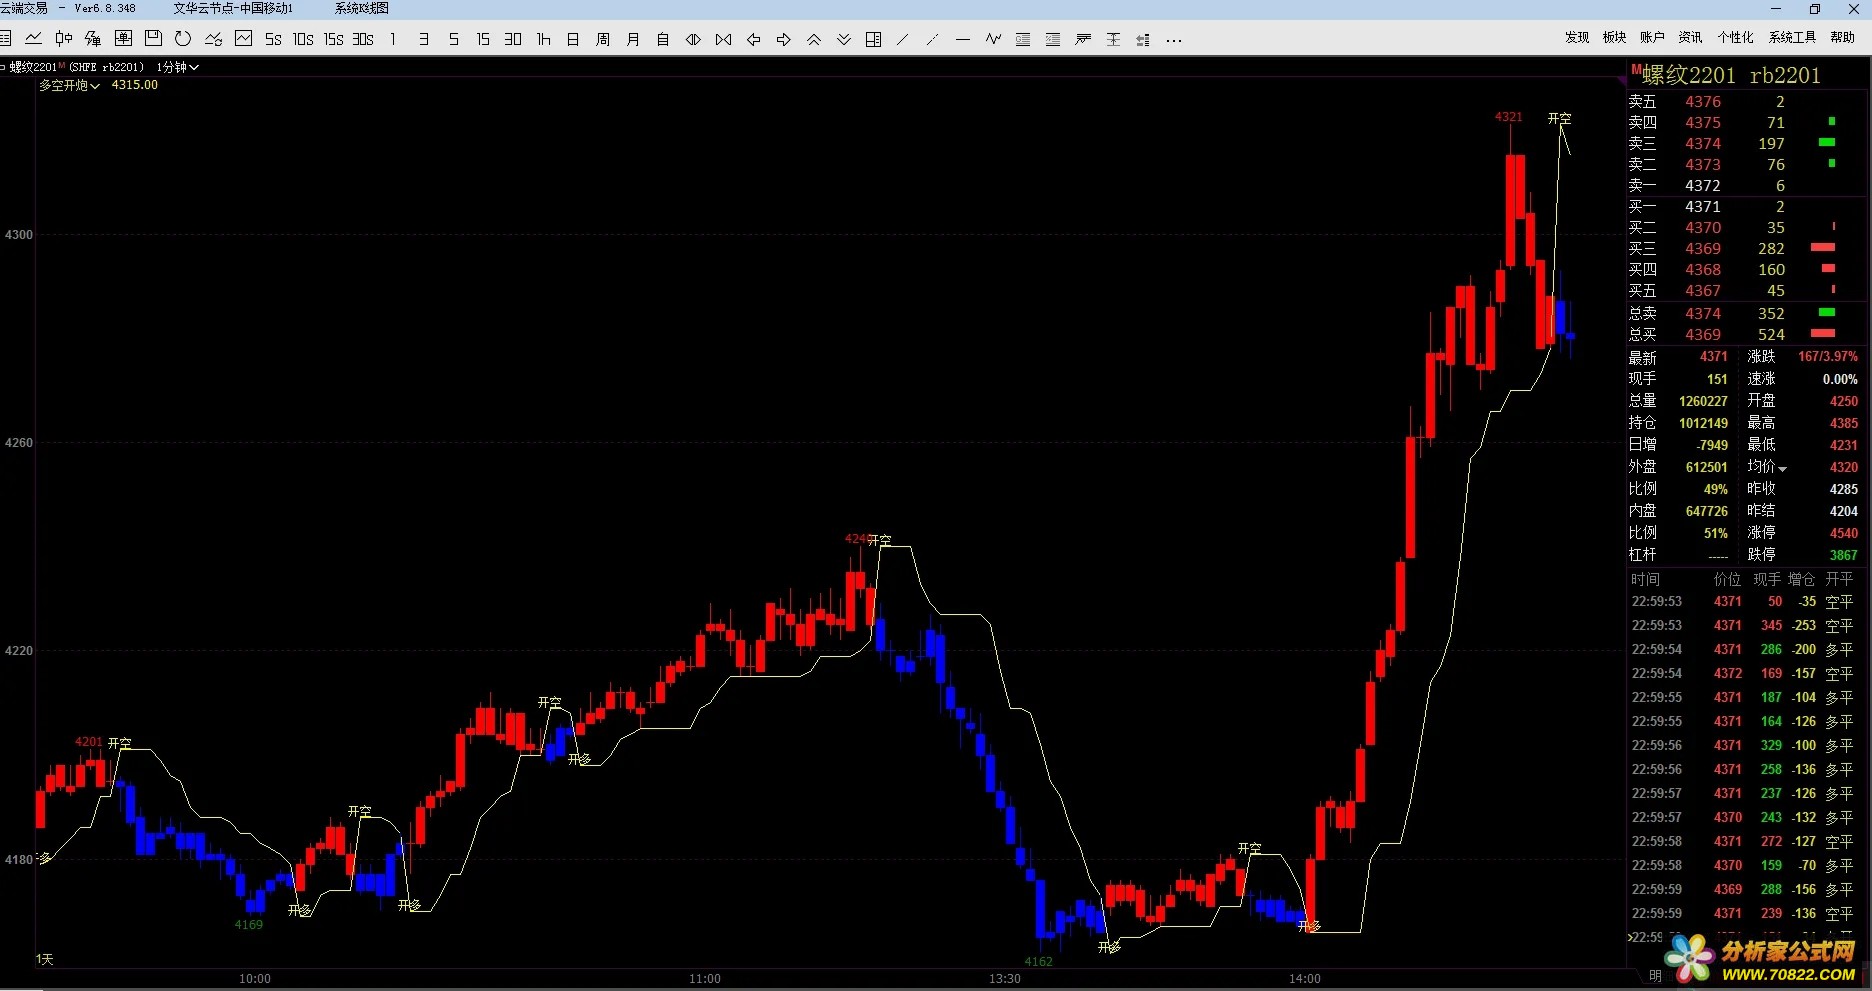Click the 卖一 price 4372
The width and height of the screenshot is (1872, 991).
point(1702,186)
